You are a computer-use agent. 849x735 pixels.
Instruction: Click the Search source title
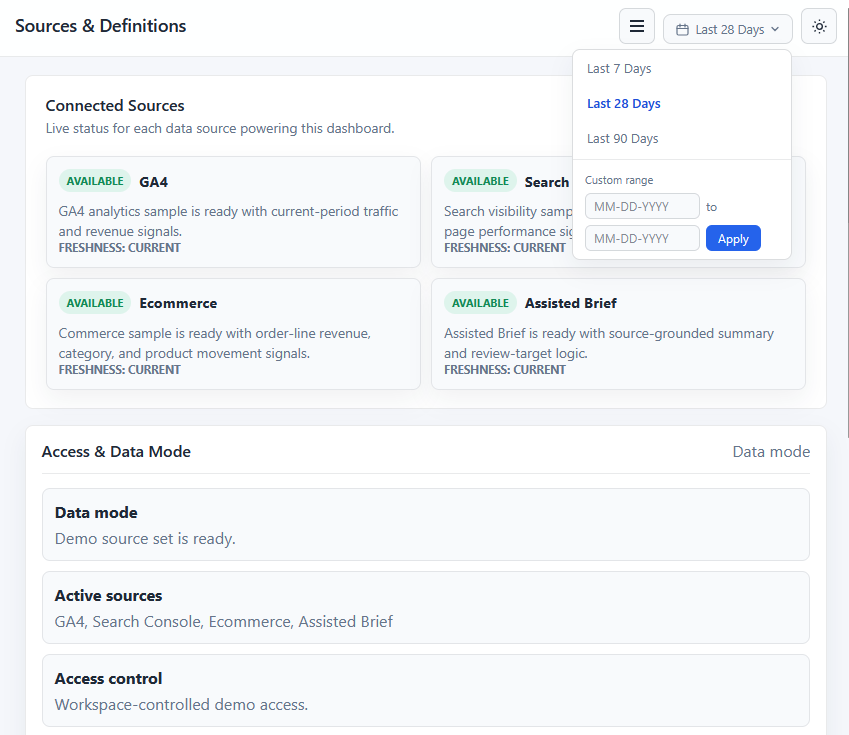click(x=547, y=182)
